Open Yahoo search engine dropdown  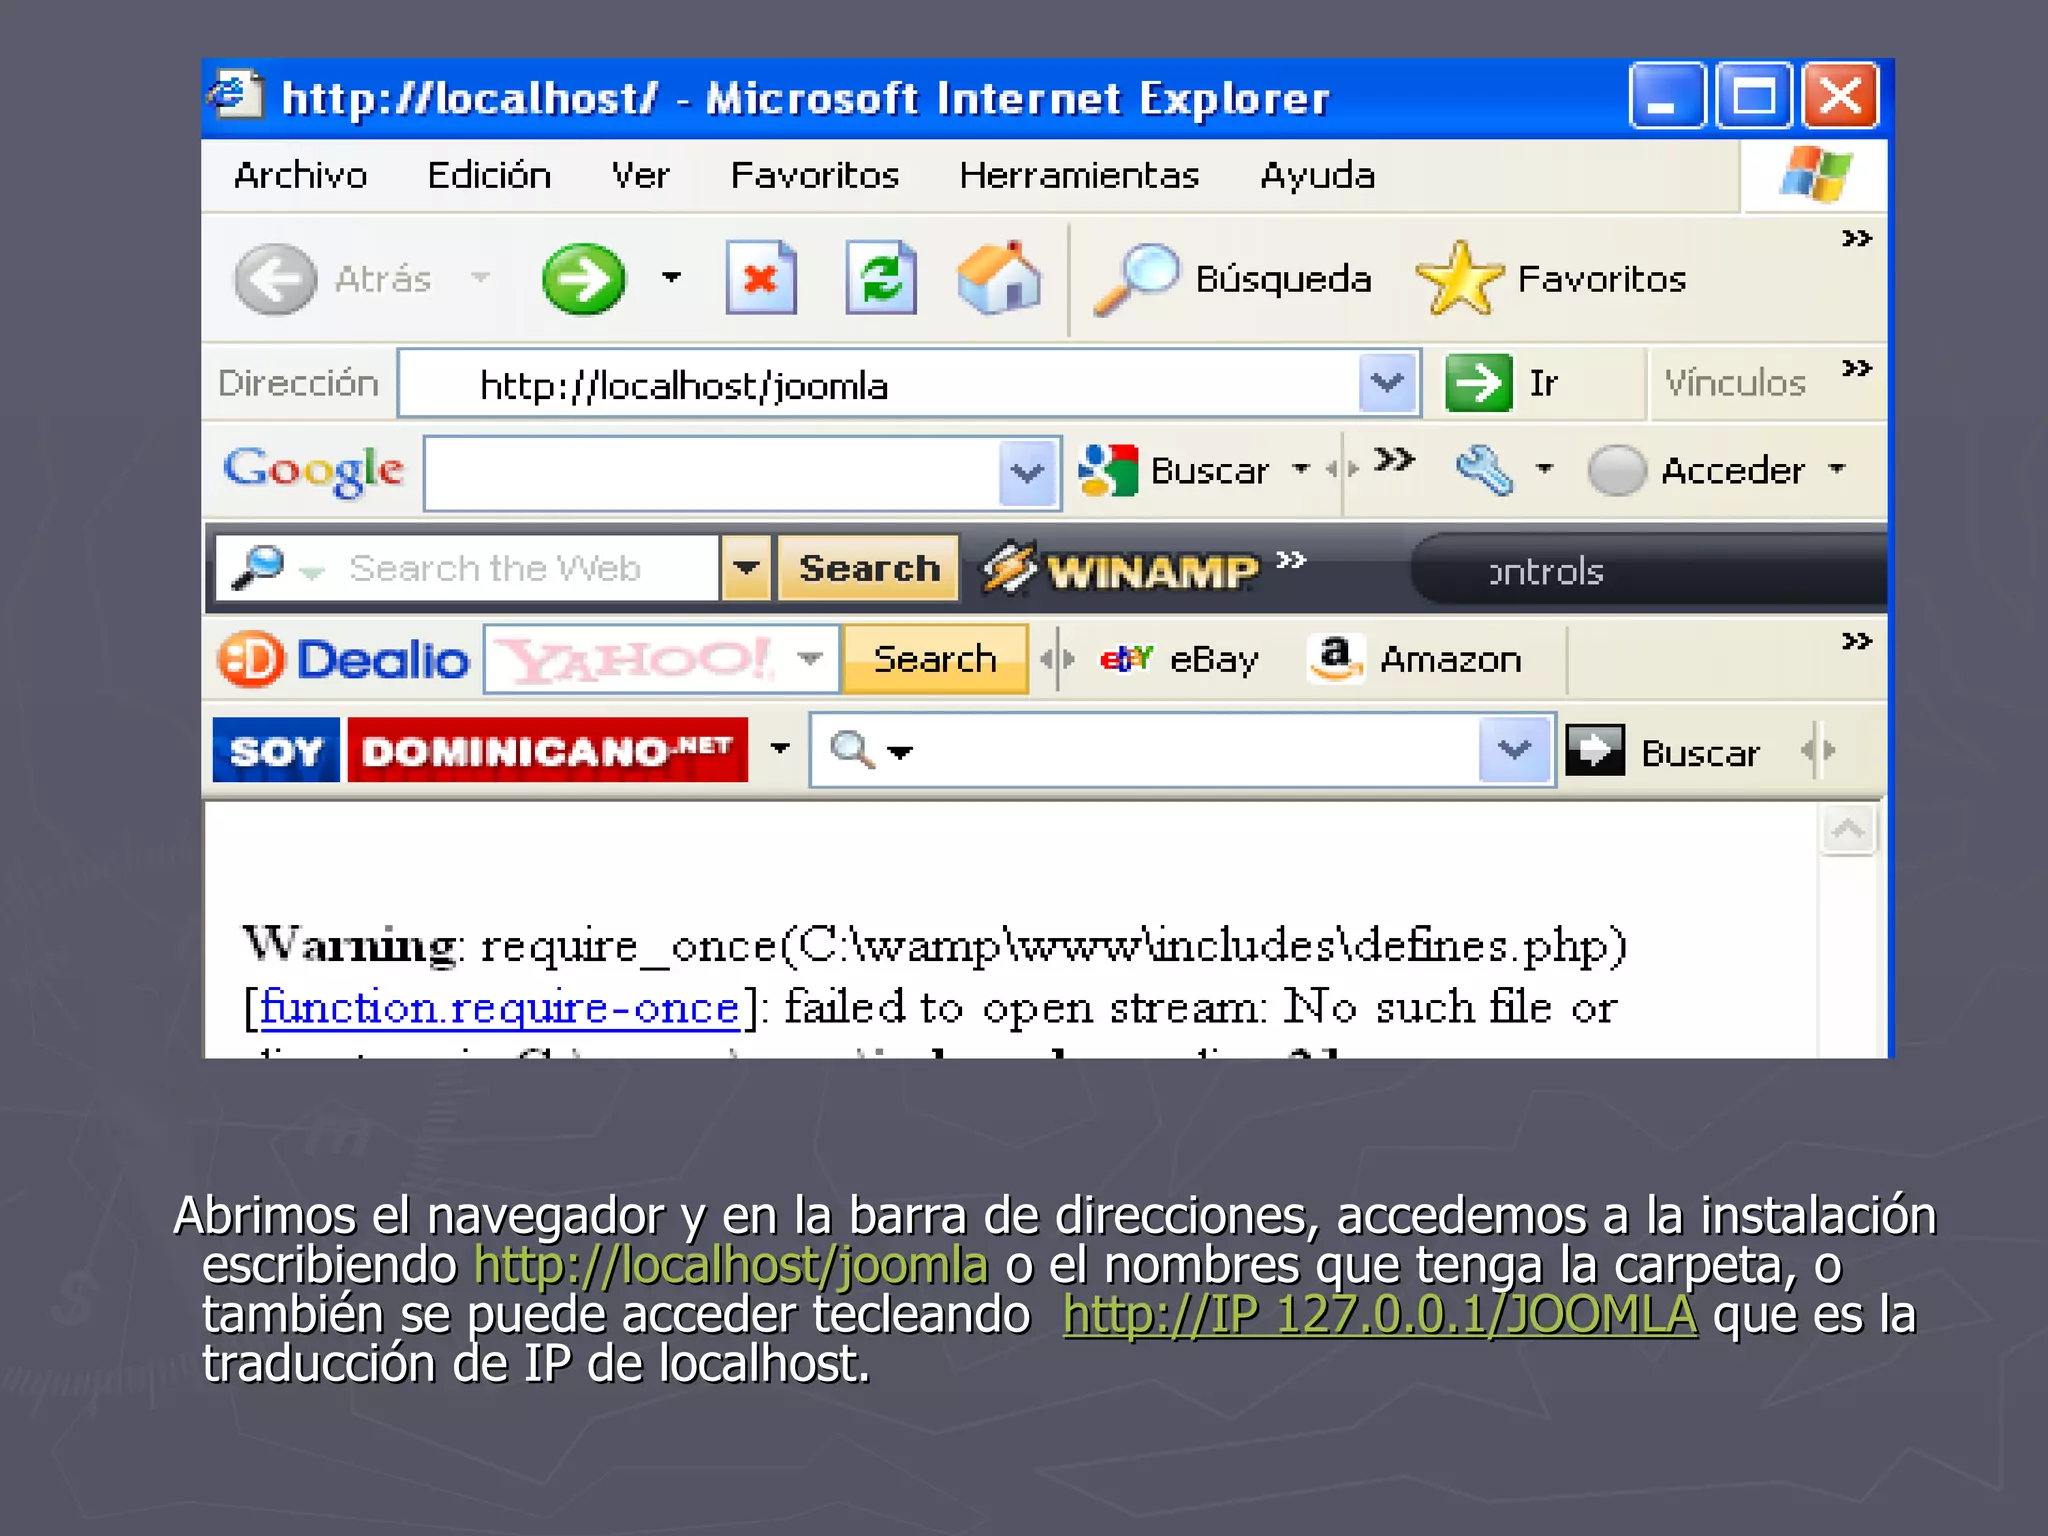coord(811,658)
